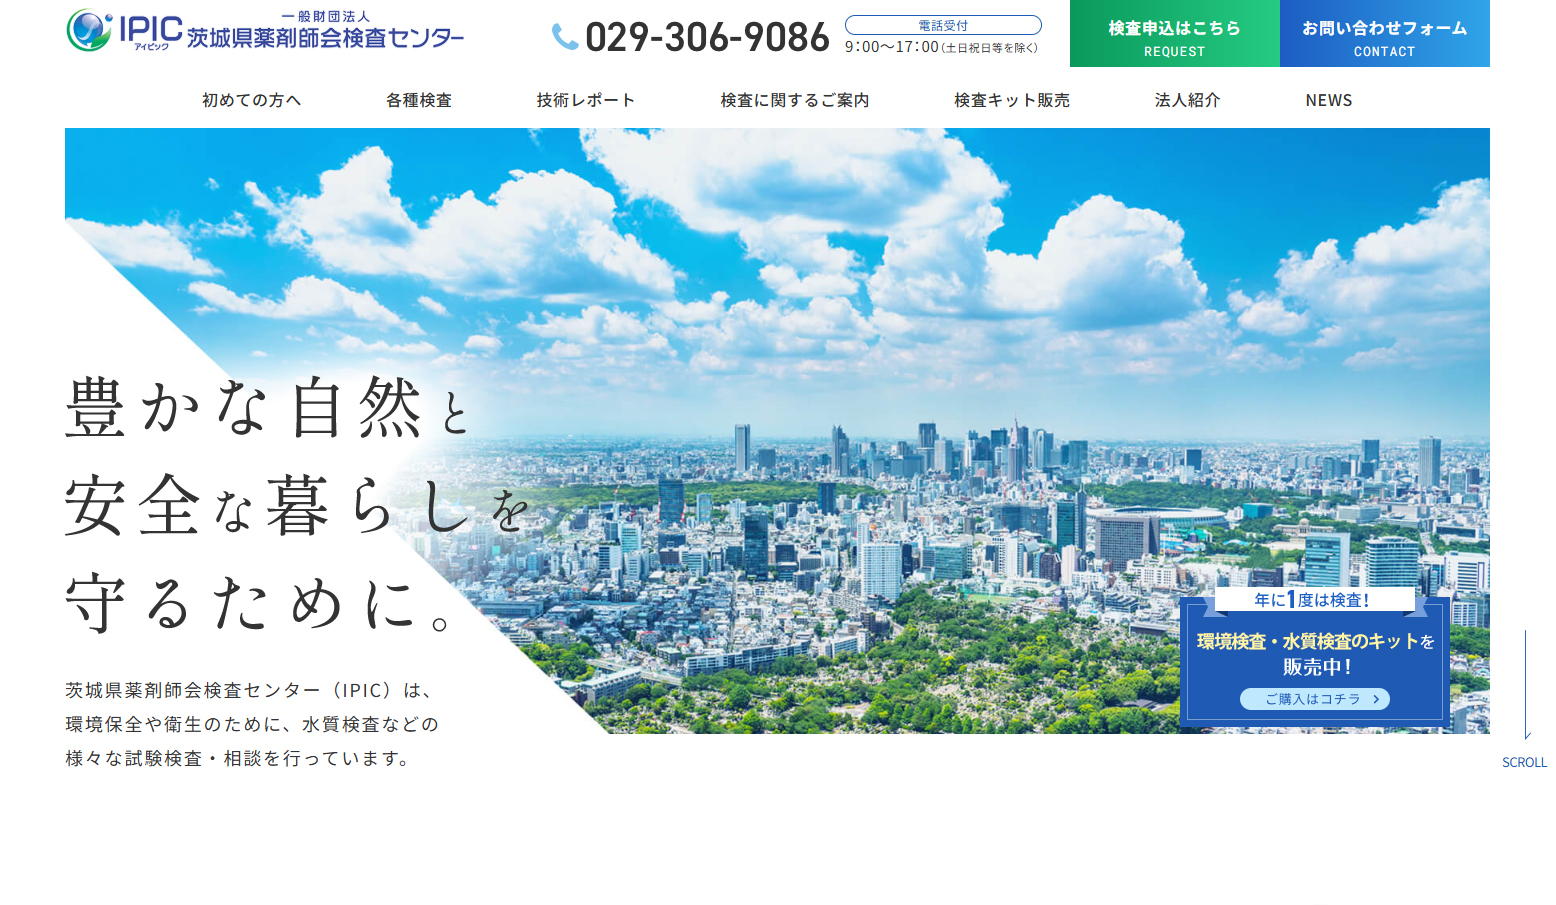Click the 茨城県薬剤師会検査センター site title

[x=325, y=38]
